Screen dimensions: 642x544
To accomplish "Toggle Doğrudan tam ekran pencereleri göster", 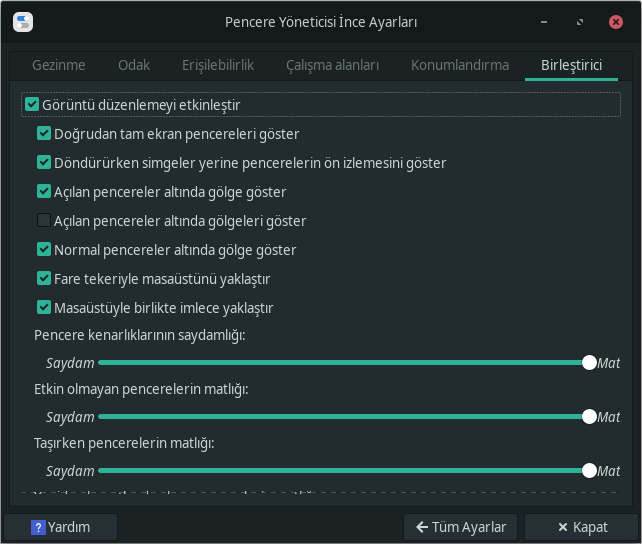I will pos(44,133).
